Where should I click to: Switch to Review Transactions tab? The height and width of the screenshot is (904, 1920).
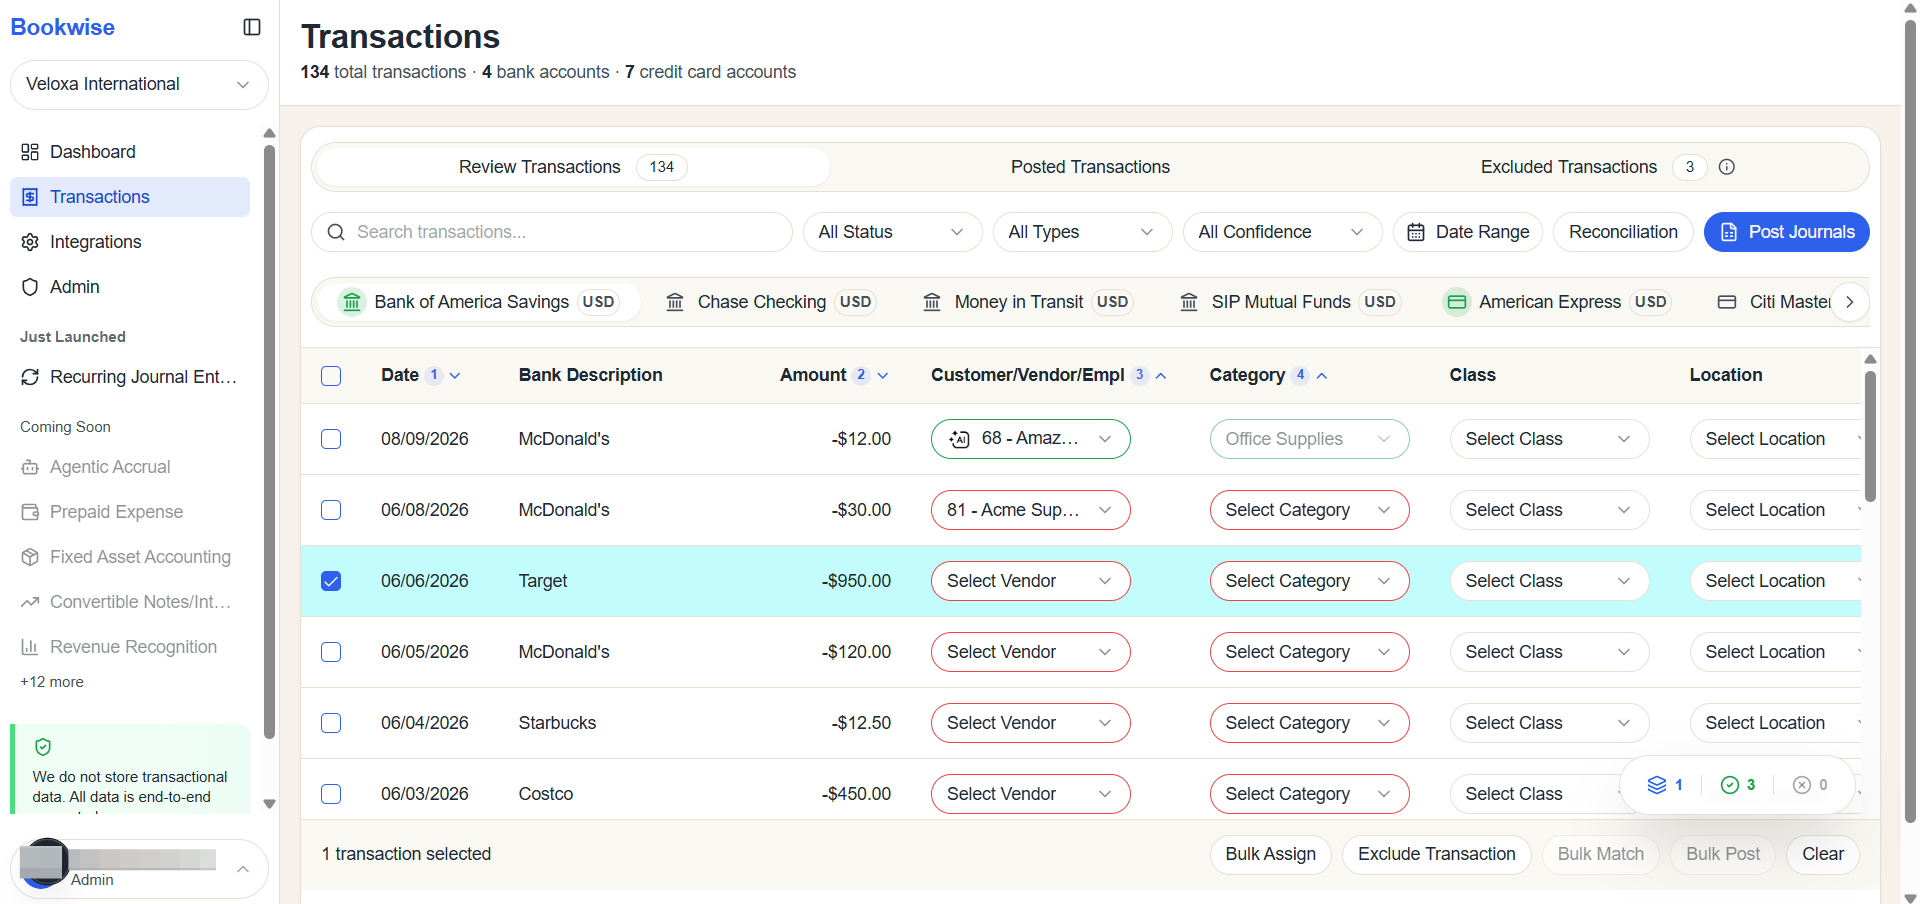pos(572,167)
